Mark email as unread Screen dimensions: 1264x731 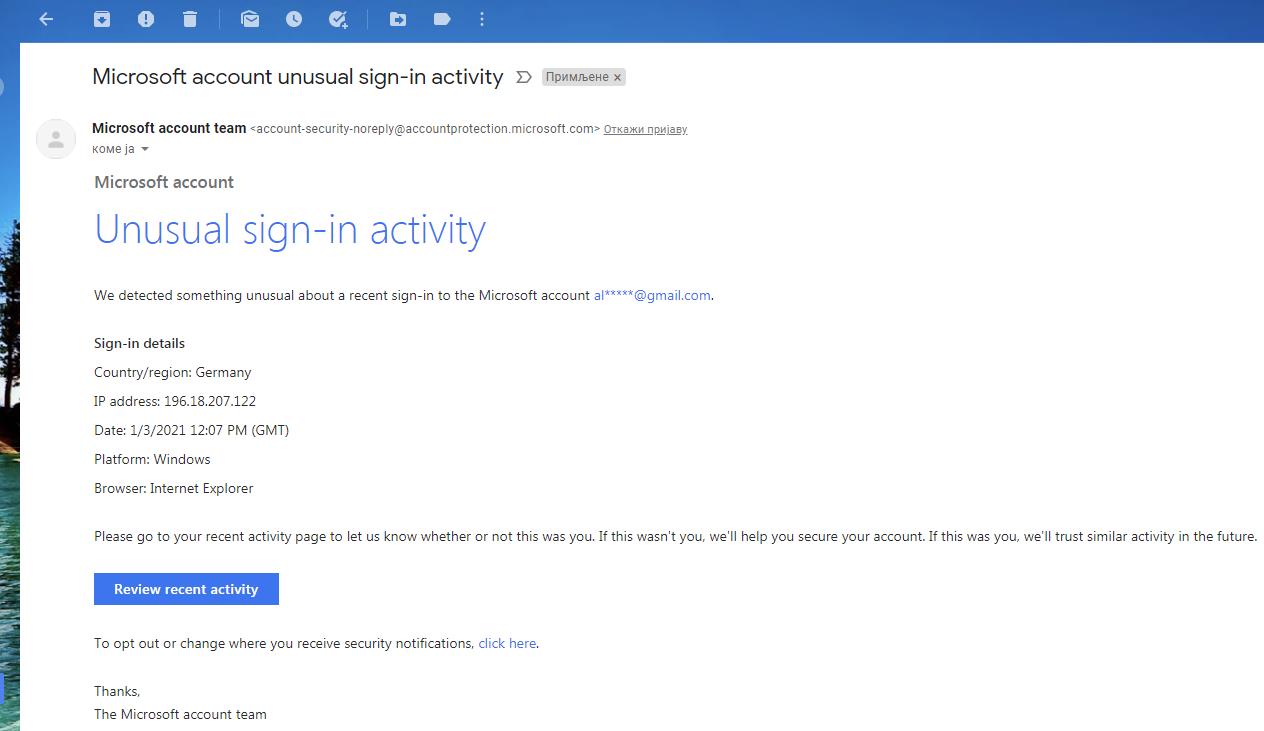(250, 19)
